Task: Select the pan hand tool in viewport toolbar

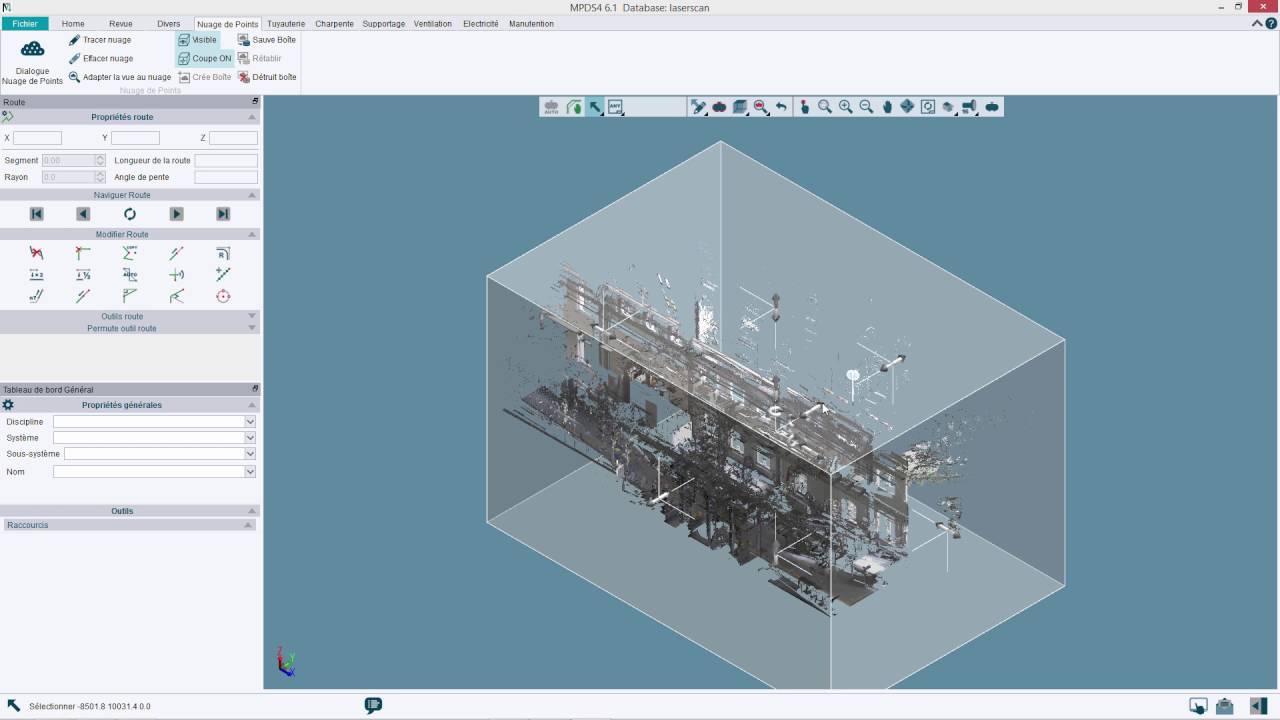Action: (886, 107)
